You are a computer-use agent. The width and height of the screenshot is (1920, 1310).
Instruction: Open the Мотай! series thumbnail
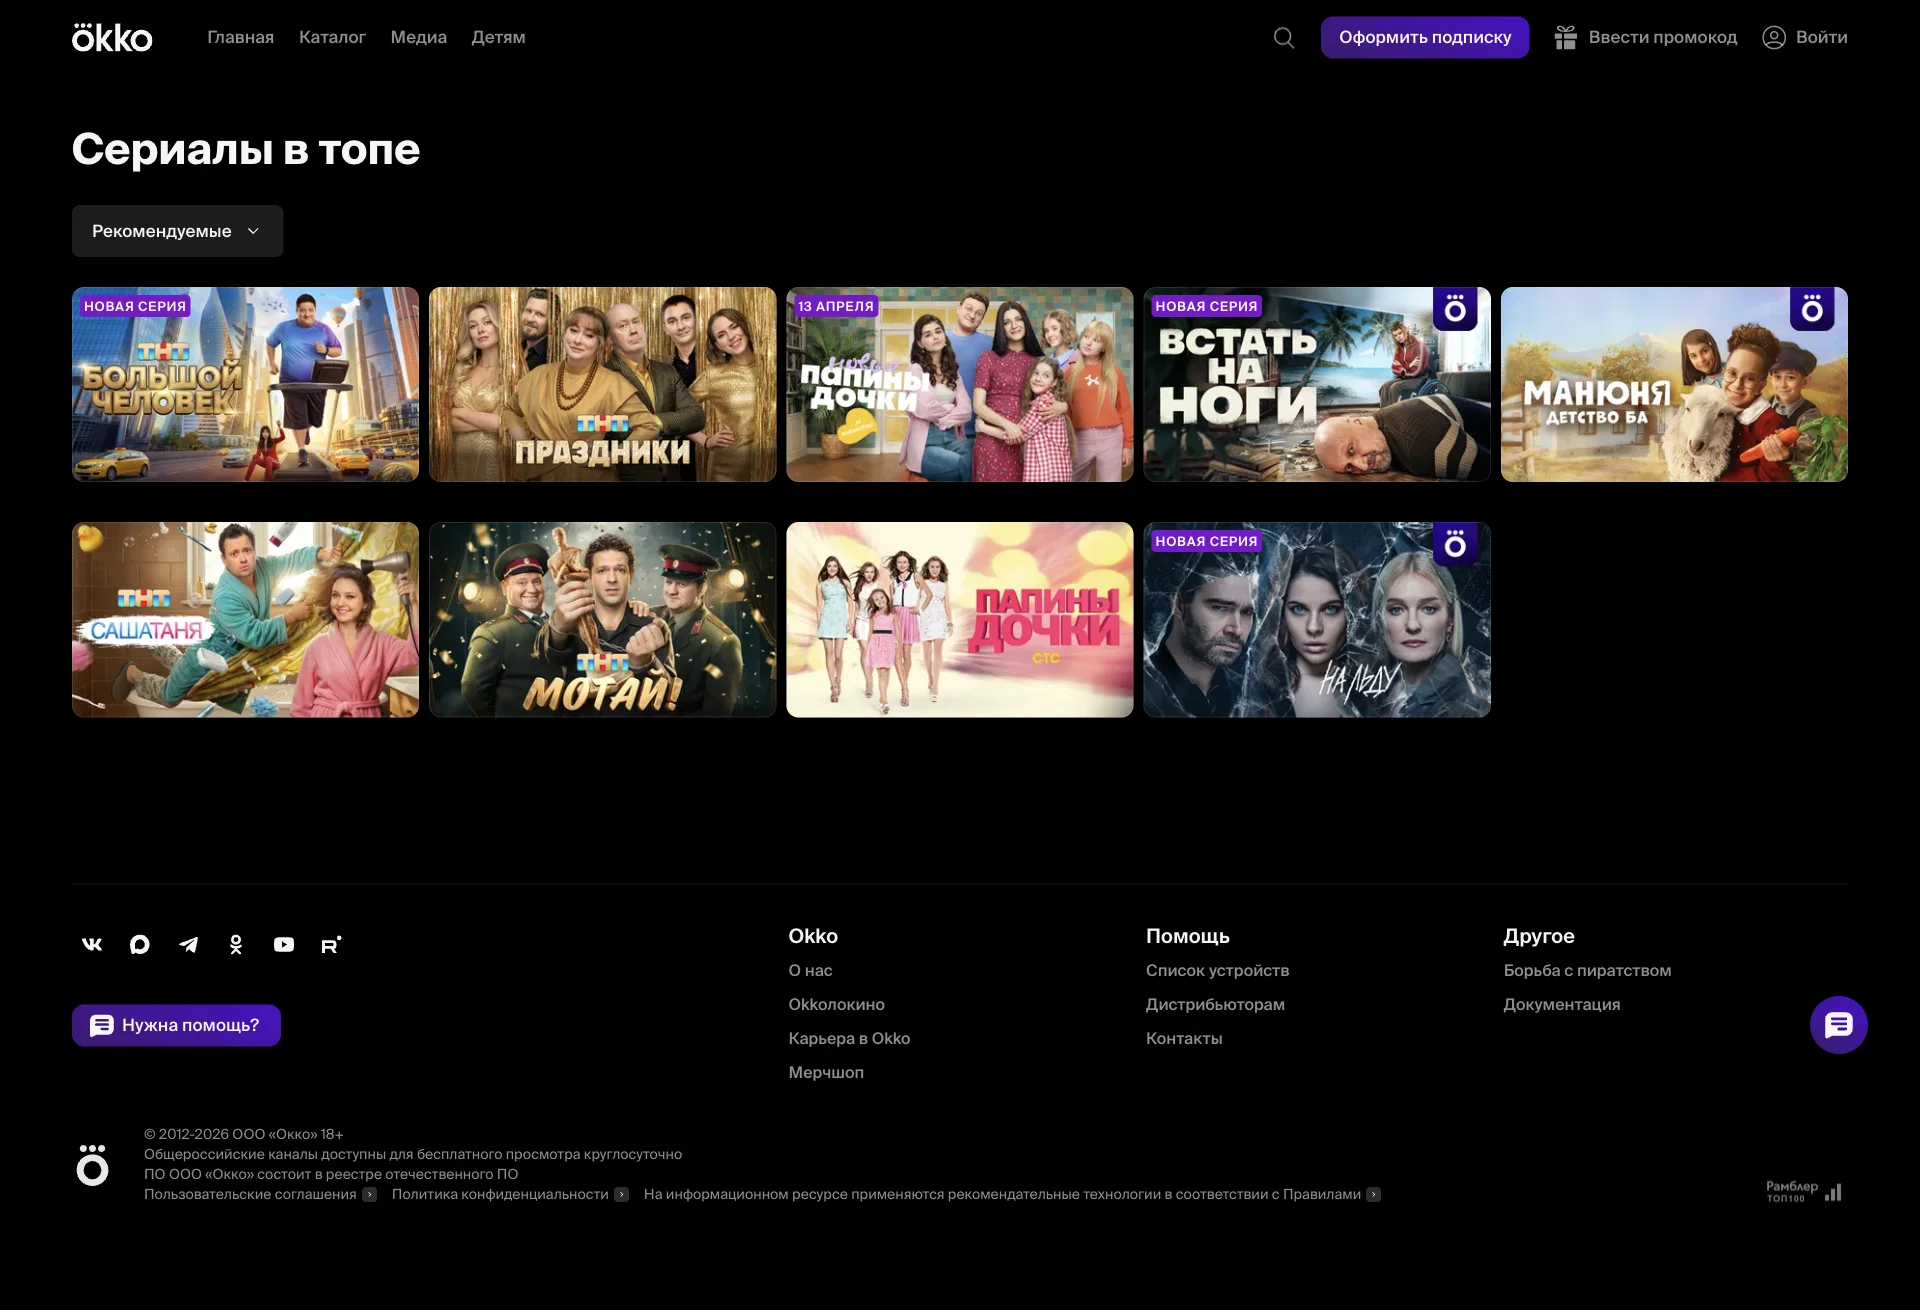coord(602,619)
